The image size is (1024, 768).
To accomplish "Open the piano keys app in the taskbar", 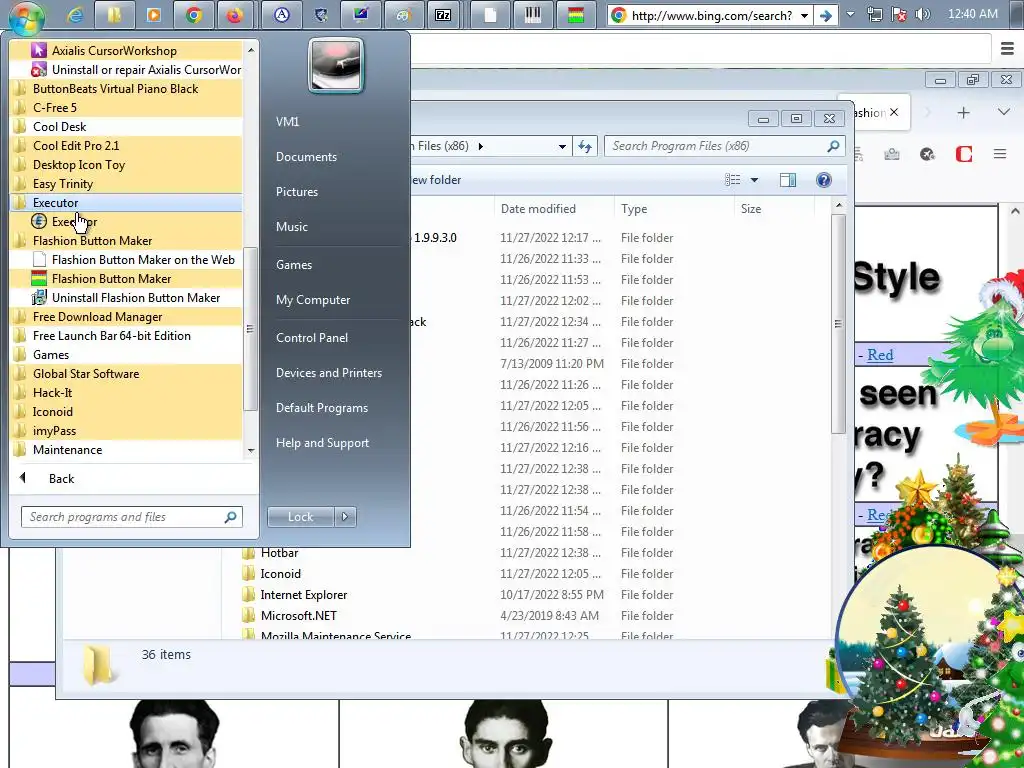I will point(533,14).
